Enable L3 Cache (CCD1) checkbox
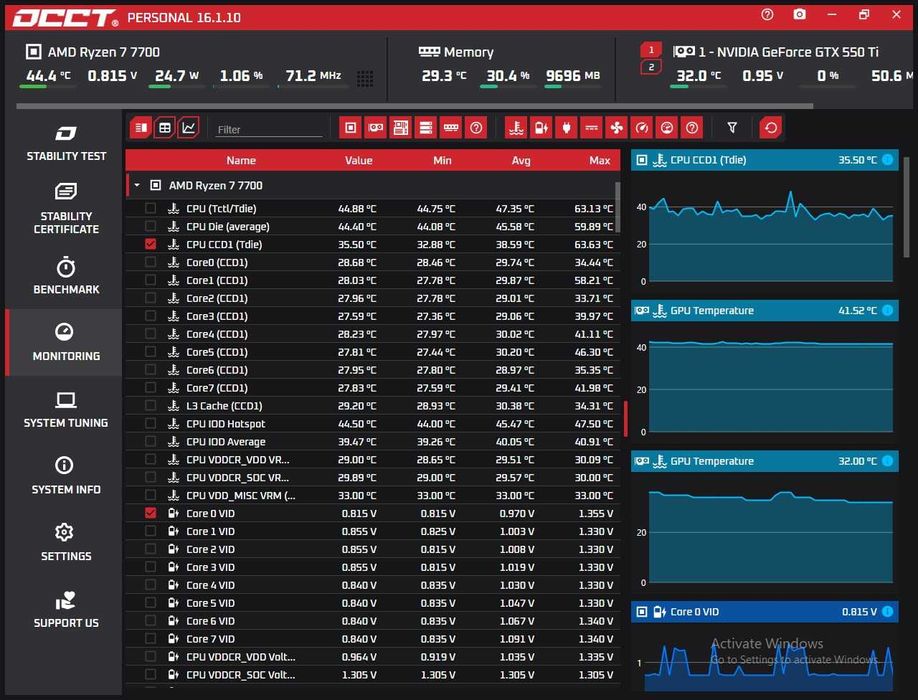Viewport: 918px width, 700px height. (150, 406)
